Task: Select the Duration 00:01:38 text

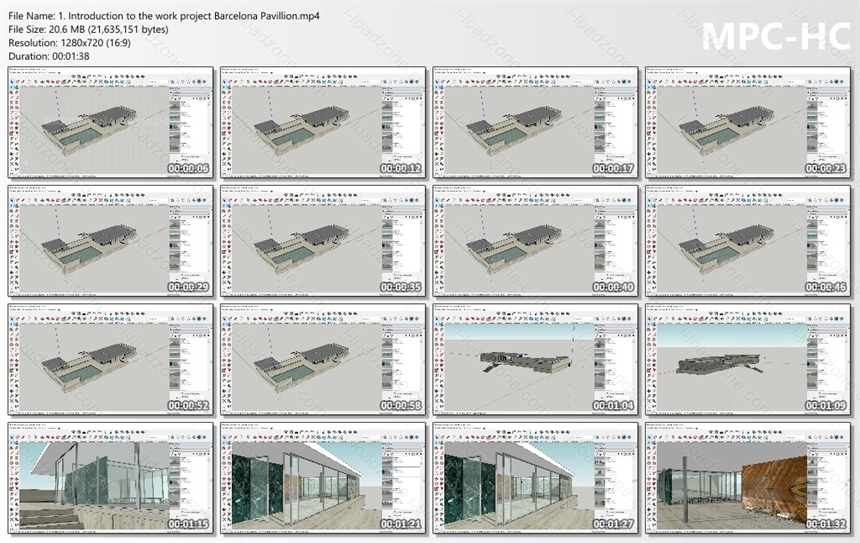Action: tap(49, 55)
